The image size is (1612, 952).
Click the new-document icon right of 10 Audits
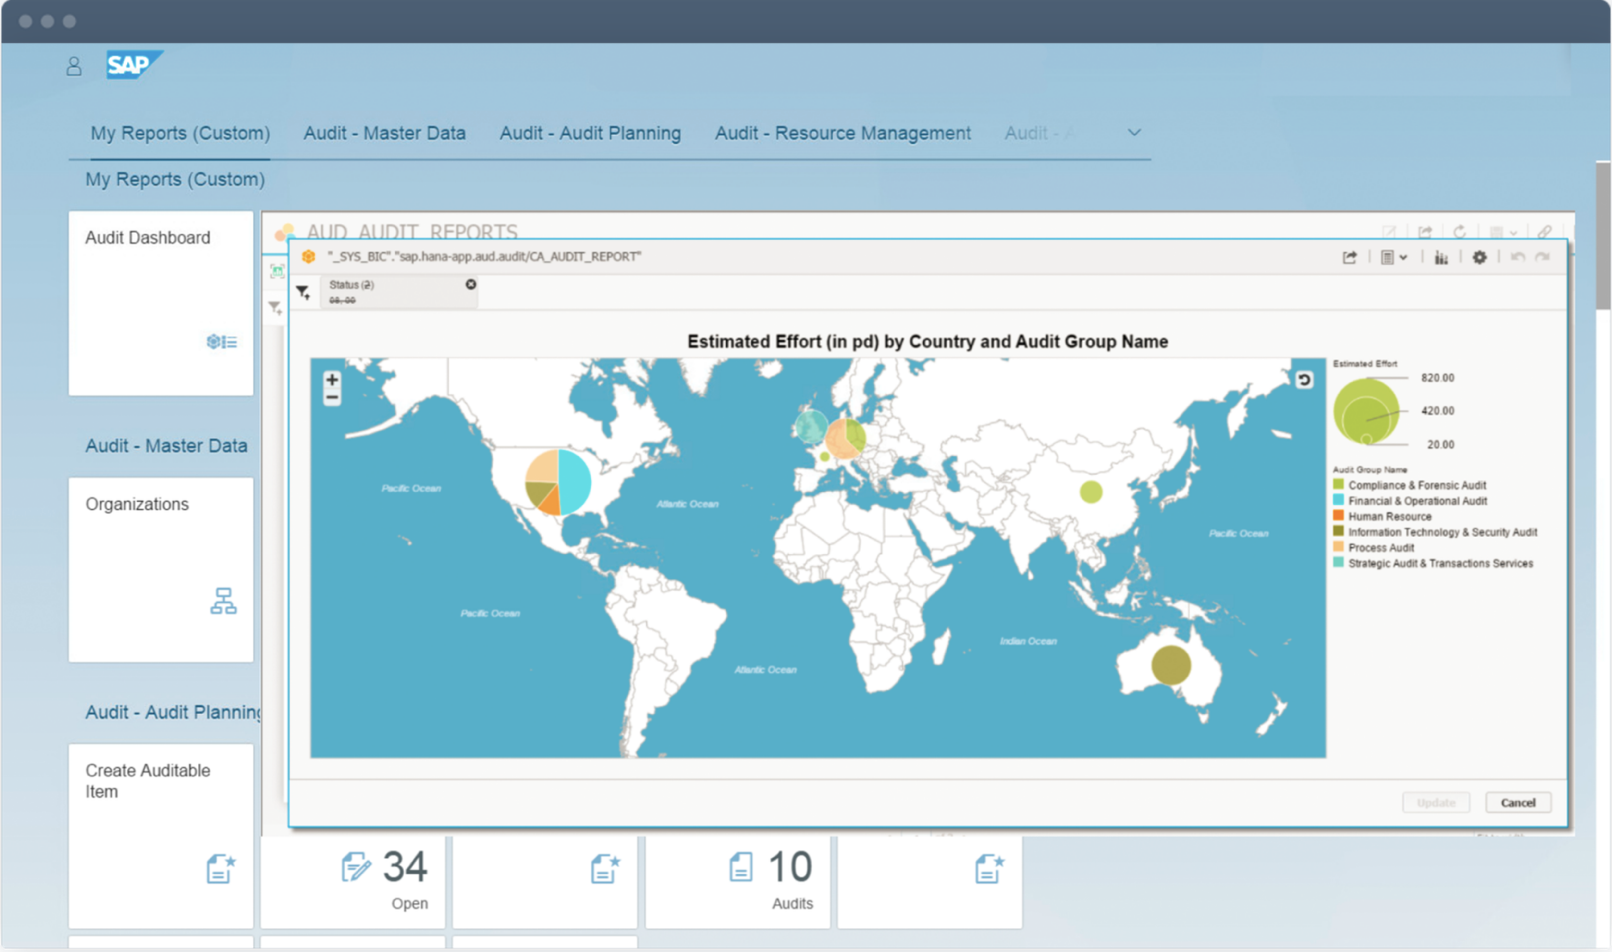[989, 868]
